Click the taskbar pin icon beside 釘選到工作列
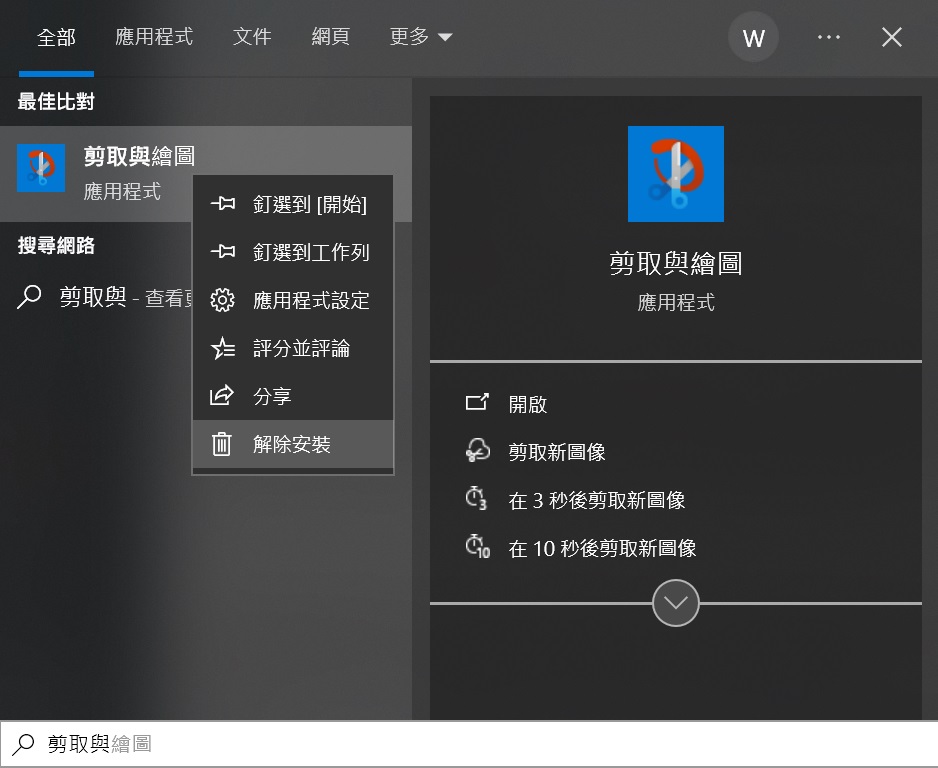The width and height of the screenshot is (938, 768). pos(222,252)
